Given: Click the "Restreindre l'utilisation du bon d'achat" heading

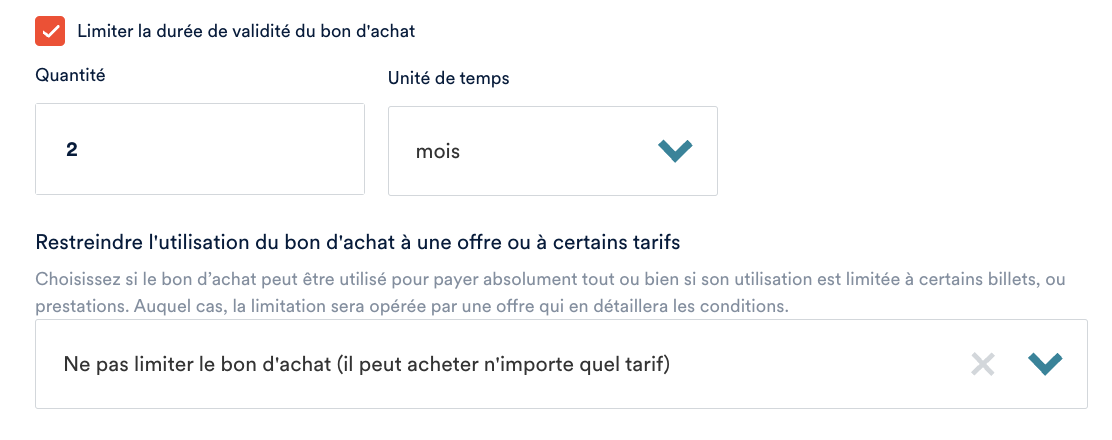Looking at the screenshot, I should 359,242.
